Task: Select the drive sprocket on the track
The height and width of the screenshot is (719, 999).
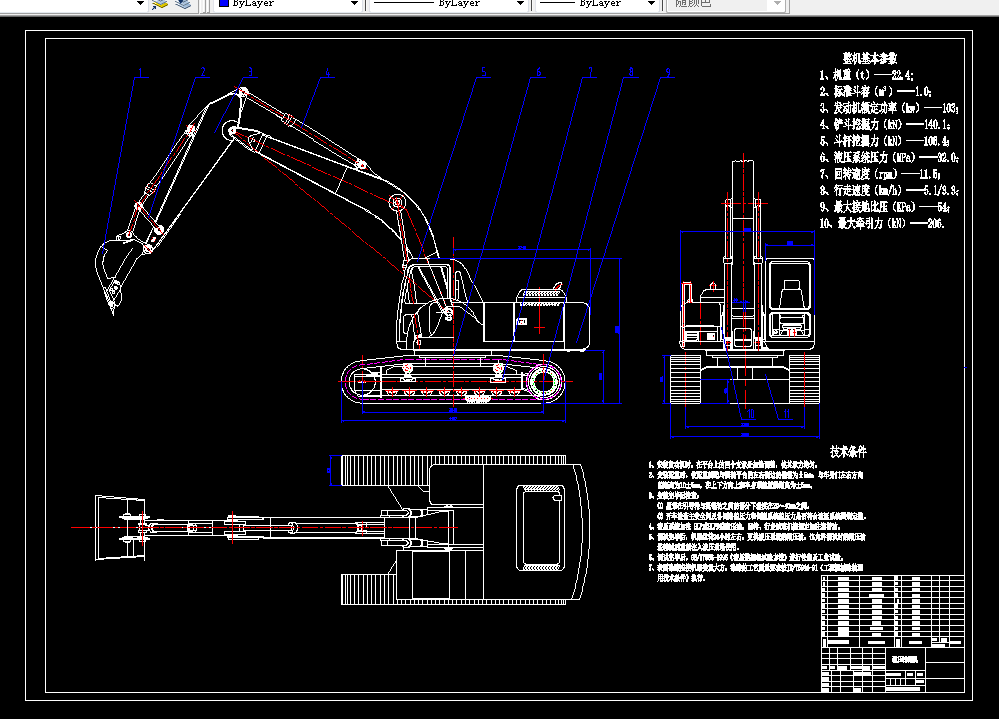Action: click(x=543, y=382)
